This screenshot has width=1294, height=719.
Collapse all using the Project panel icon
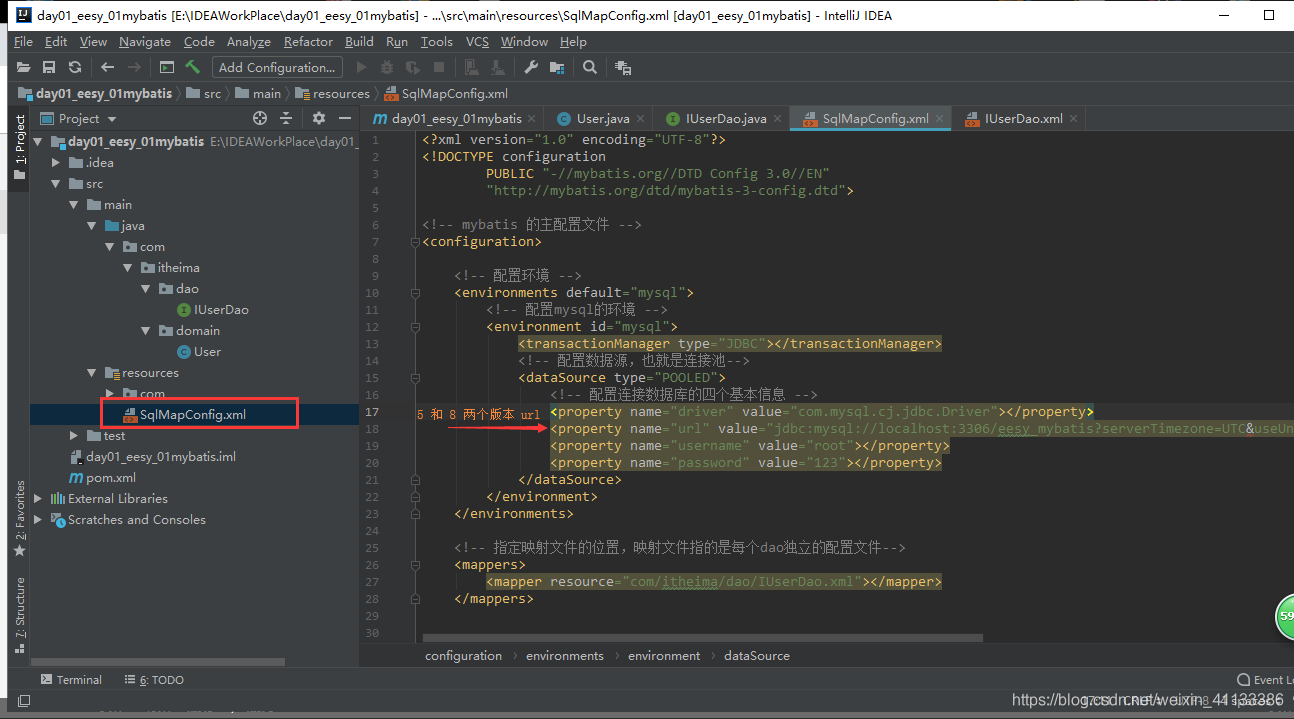(x=286, y=118)
